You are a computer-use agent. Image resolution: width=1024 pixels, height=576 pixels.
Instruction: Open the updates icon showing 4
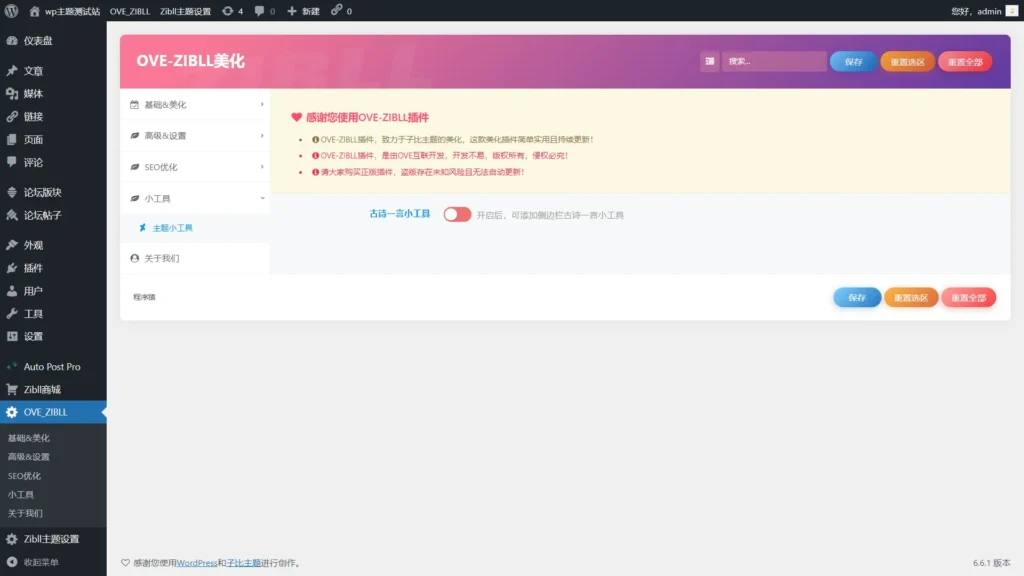point(227,11)
